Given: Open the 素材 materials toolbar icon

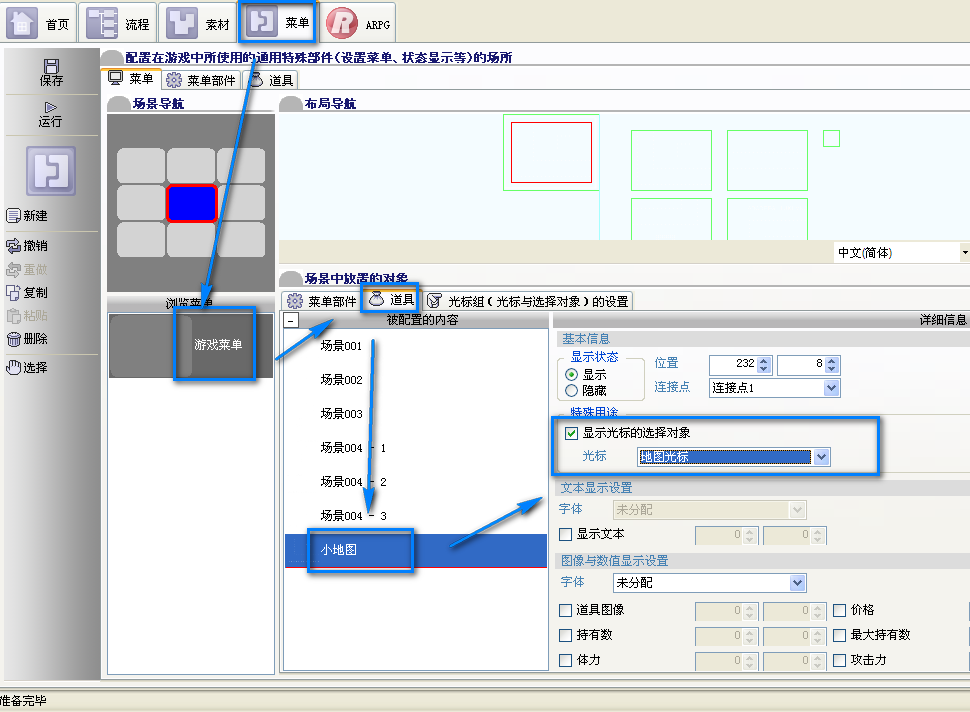Looking at the screenshot, I should tap(181, 24).
